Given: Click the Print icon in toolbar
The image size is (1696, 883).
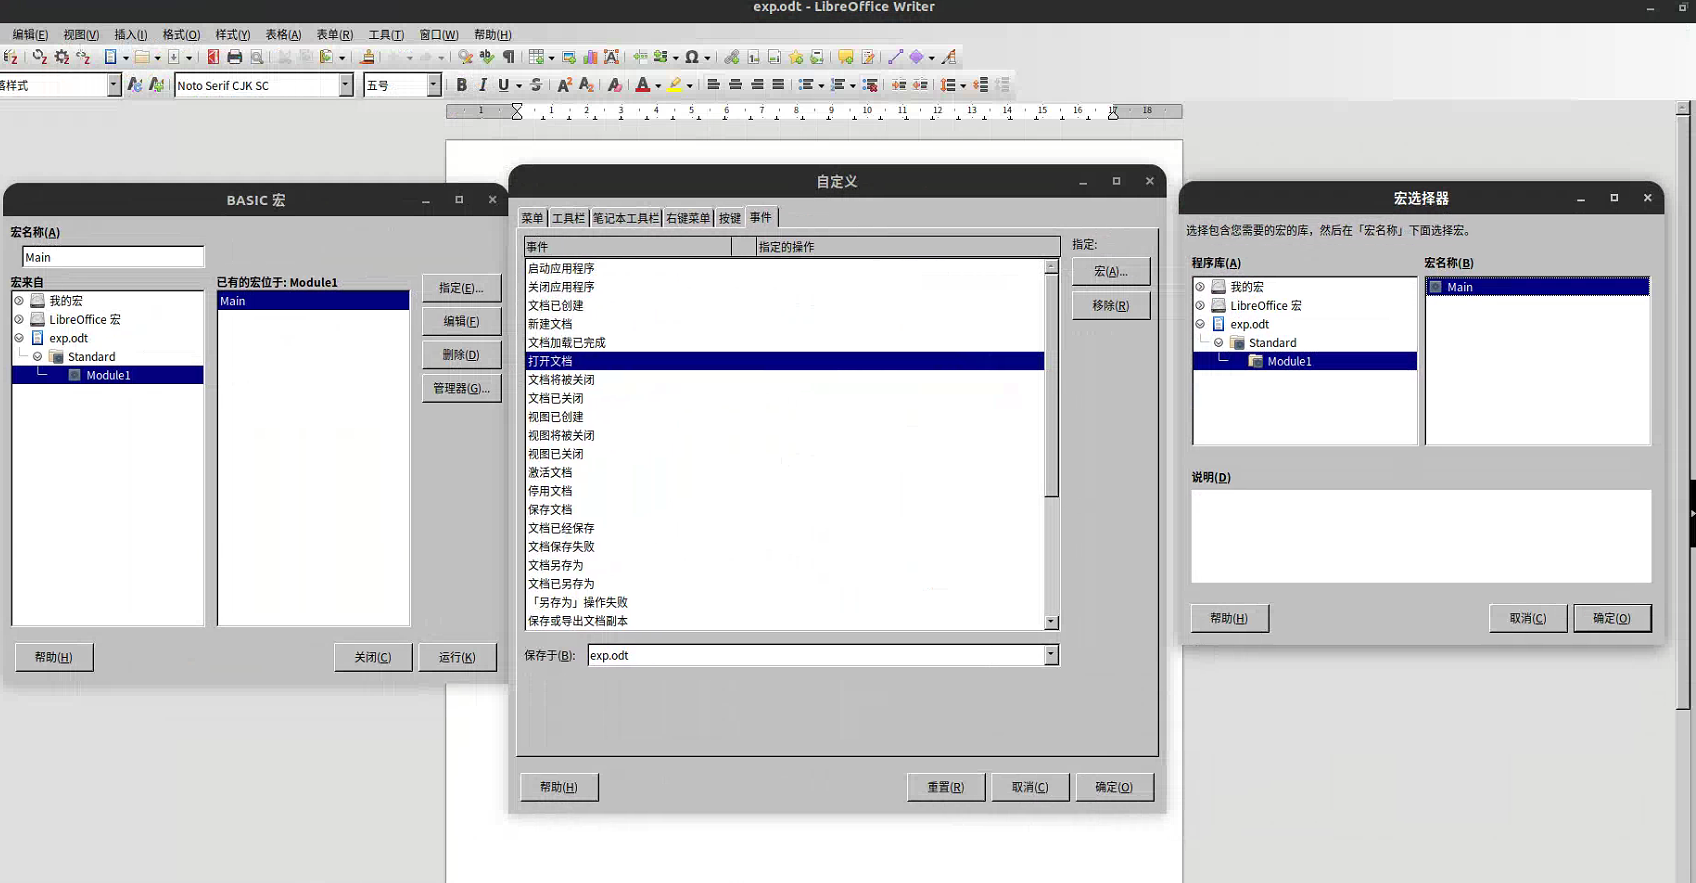Looking at the screenshot, I should 235,57.
